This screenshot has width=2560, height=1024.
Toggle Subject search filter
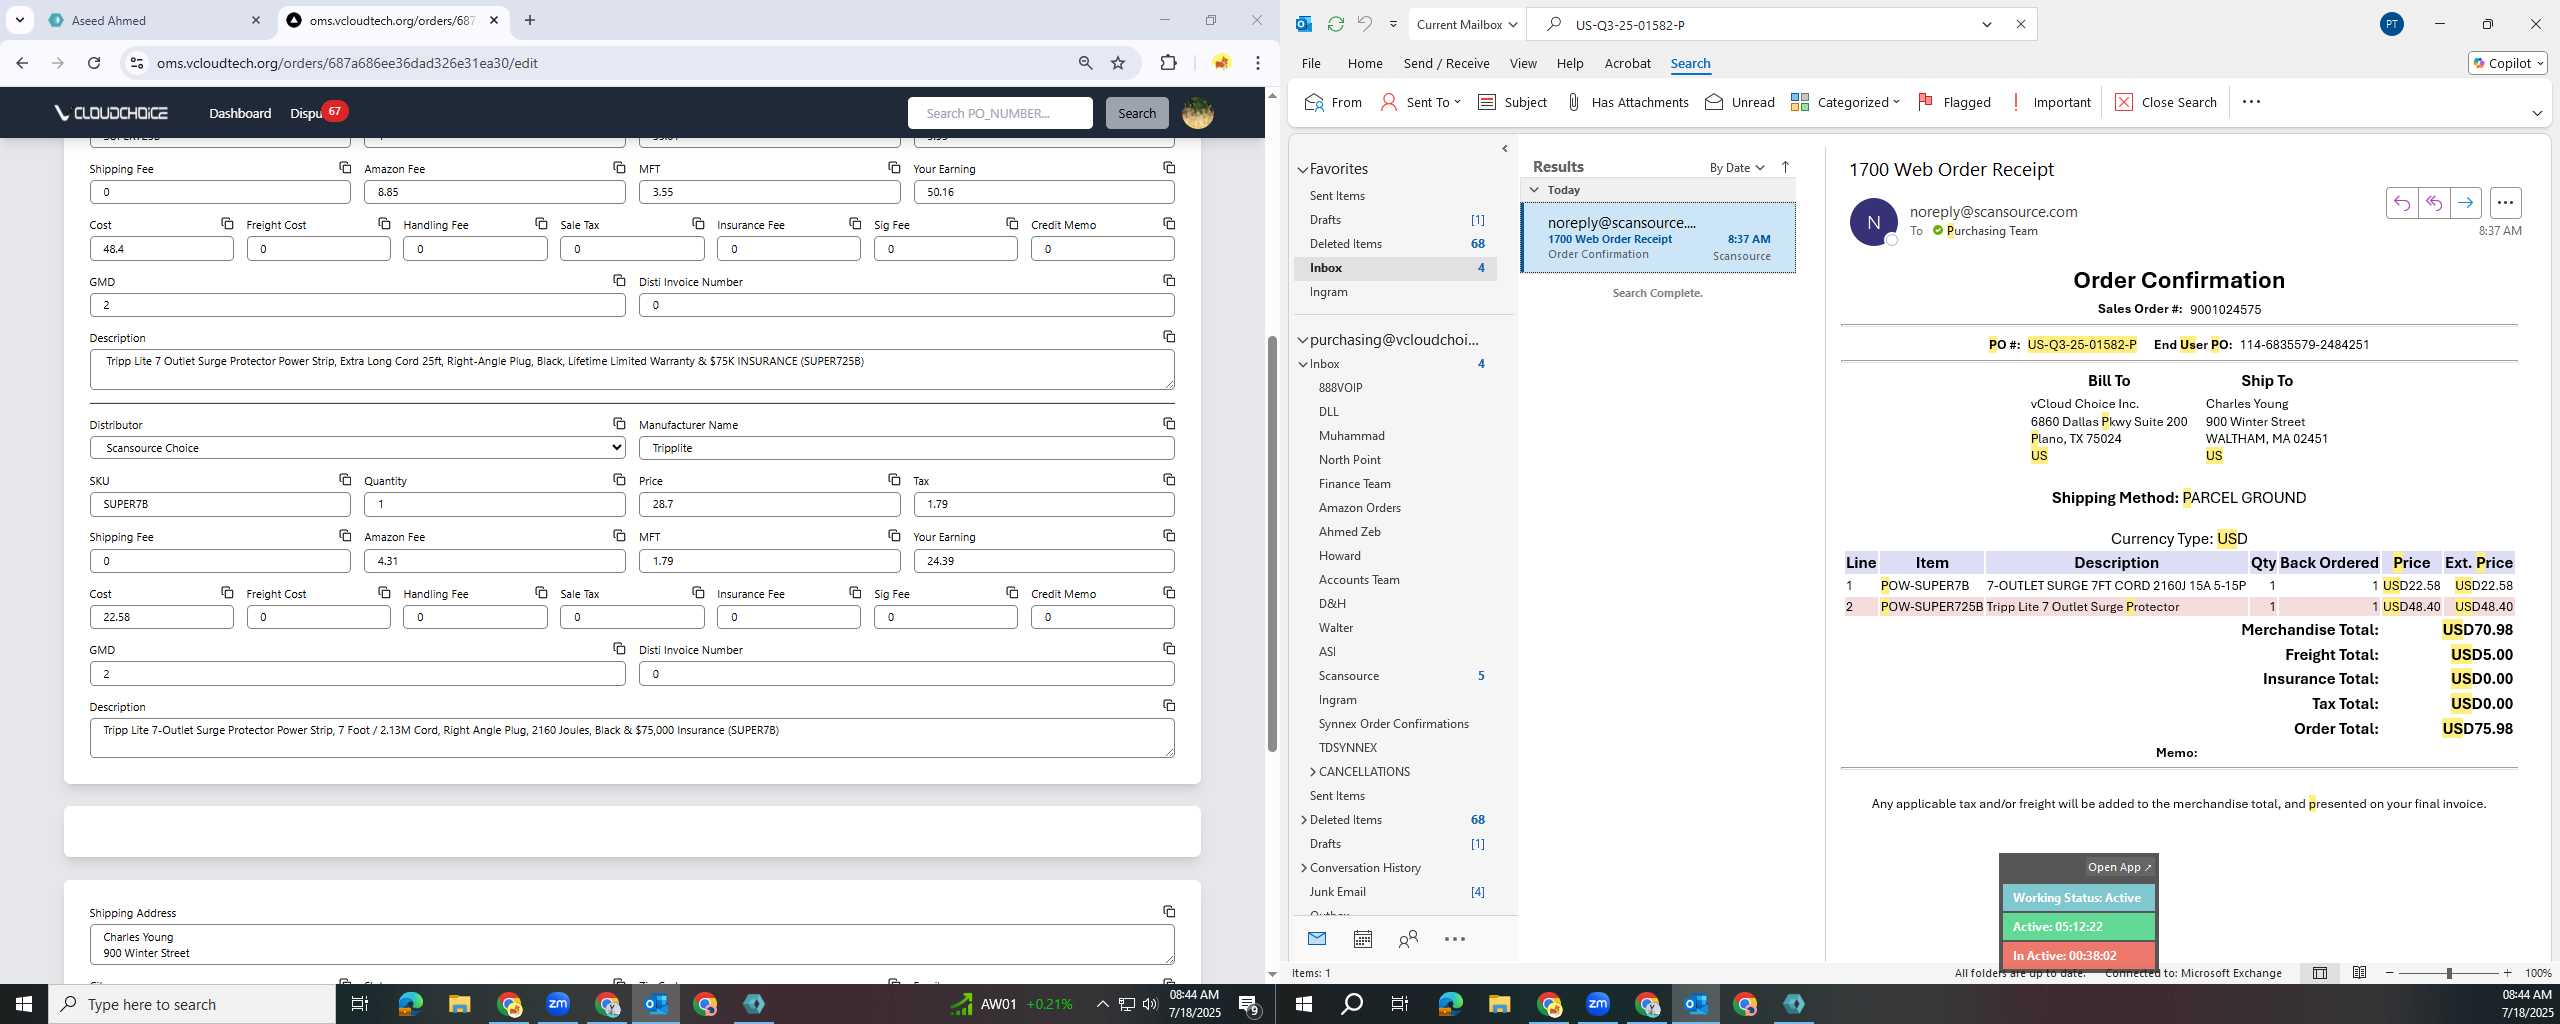click(1512, 102)
